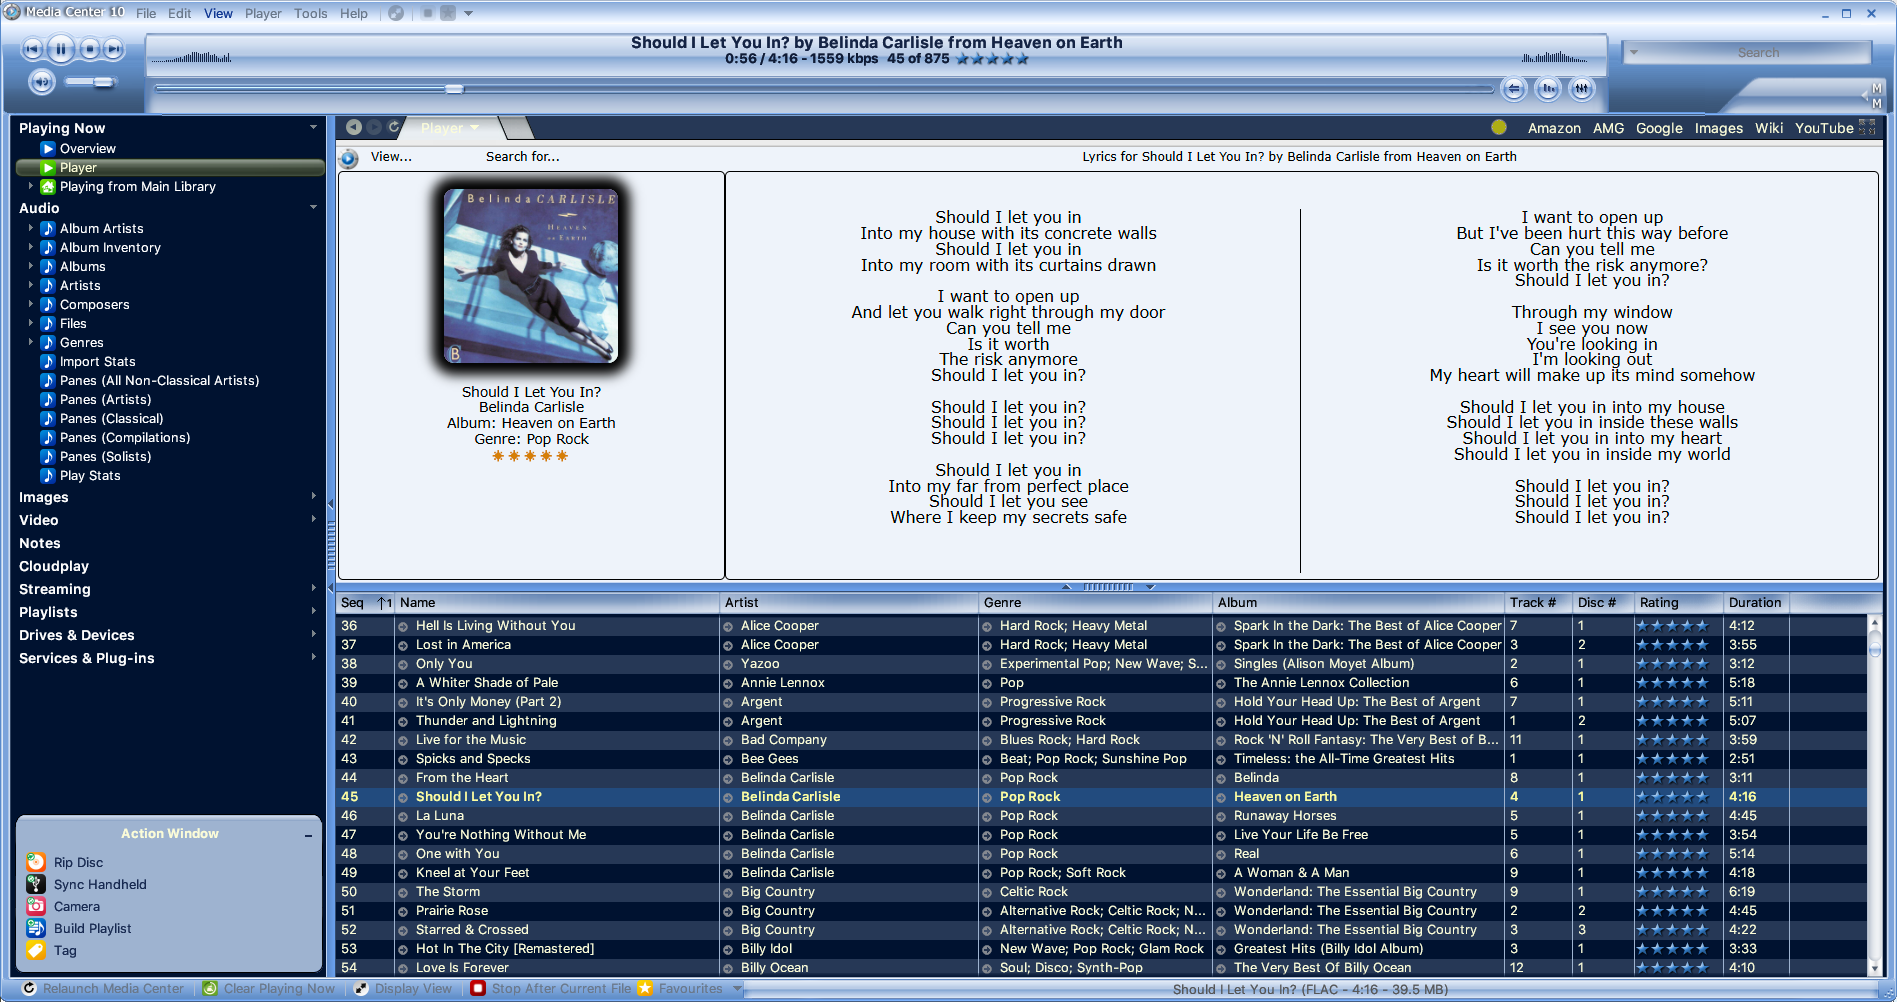Click the Sync Handheld icon
Viewport: 1897px width, 1002px height.
tap(36, 884)
